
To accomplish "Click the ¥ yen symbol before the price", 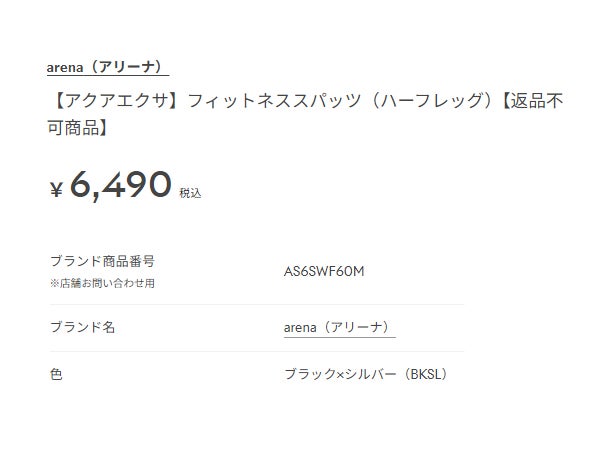I will [57, 189].
